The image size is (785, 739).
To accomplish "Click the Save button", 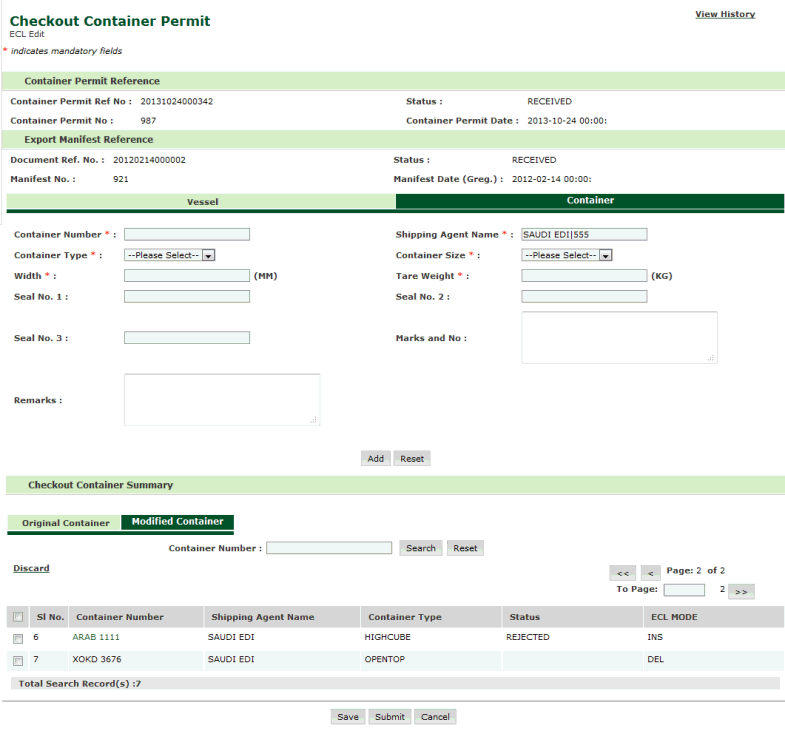I will click(x=348, y=717).
